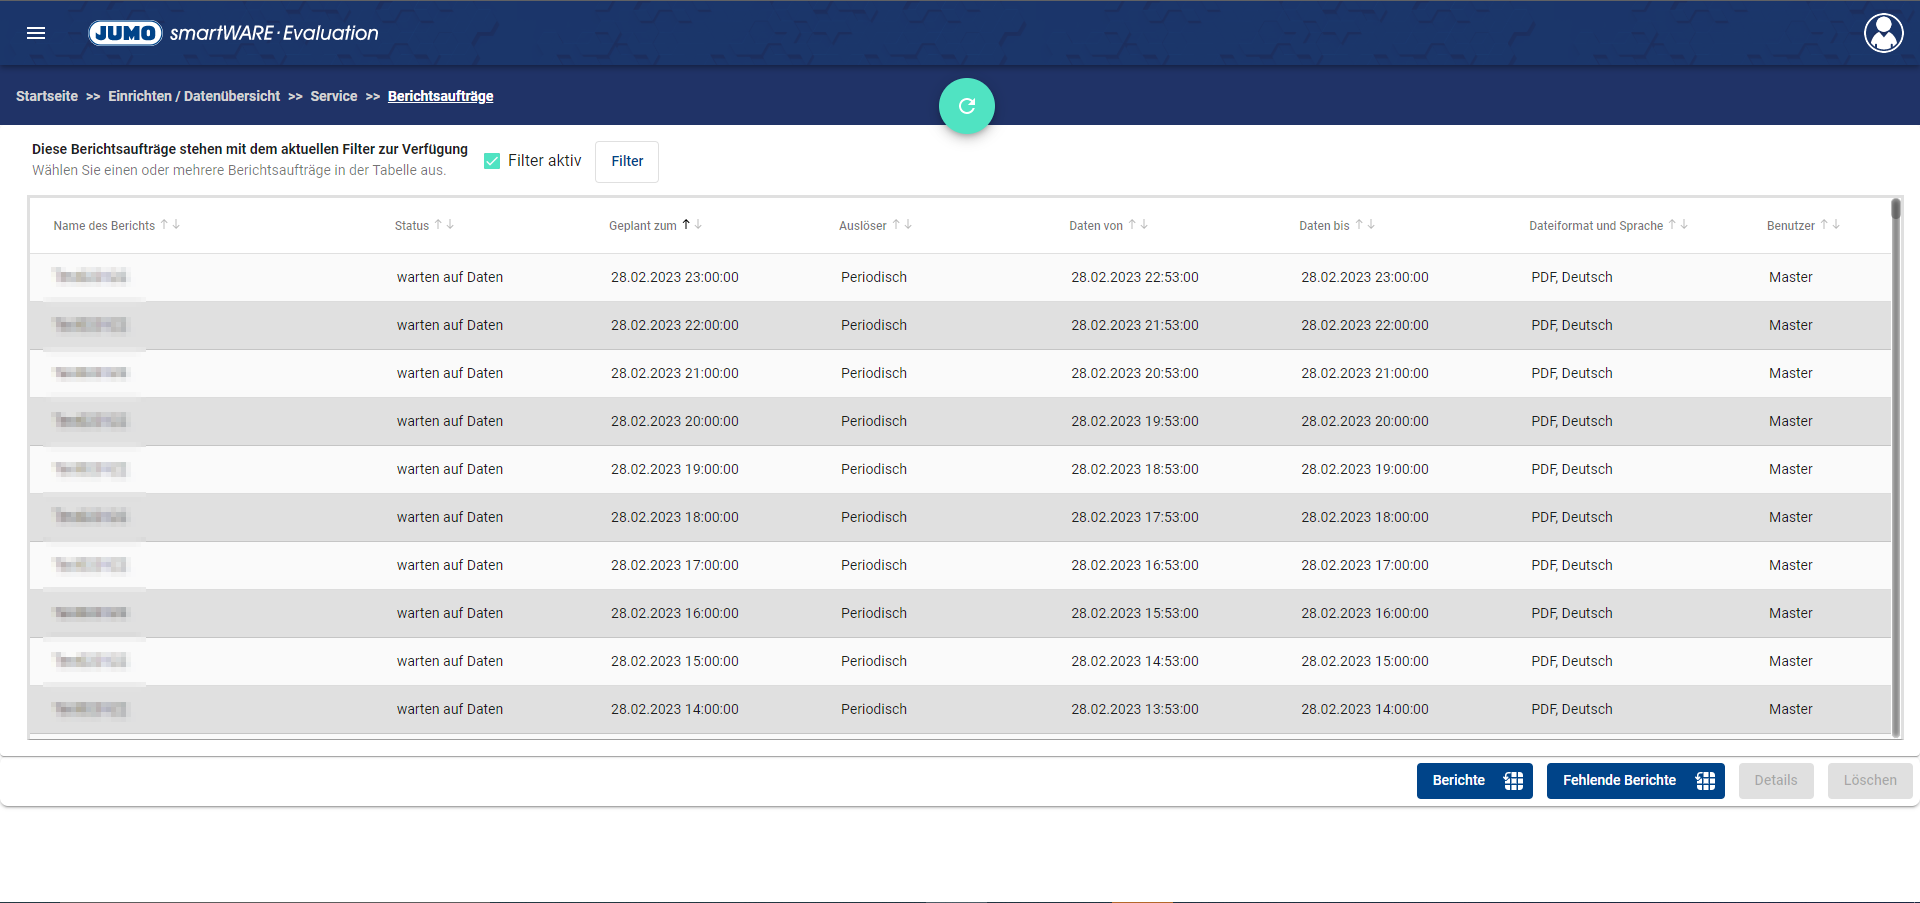The height and width of the screenshot is (903, 1920).
Task: Select row planned 28.02.2023 19:00:00
Action: click(960, 469)
